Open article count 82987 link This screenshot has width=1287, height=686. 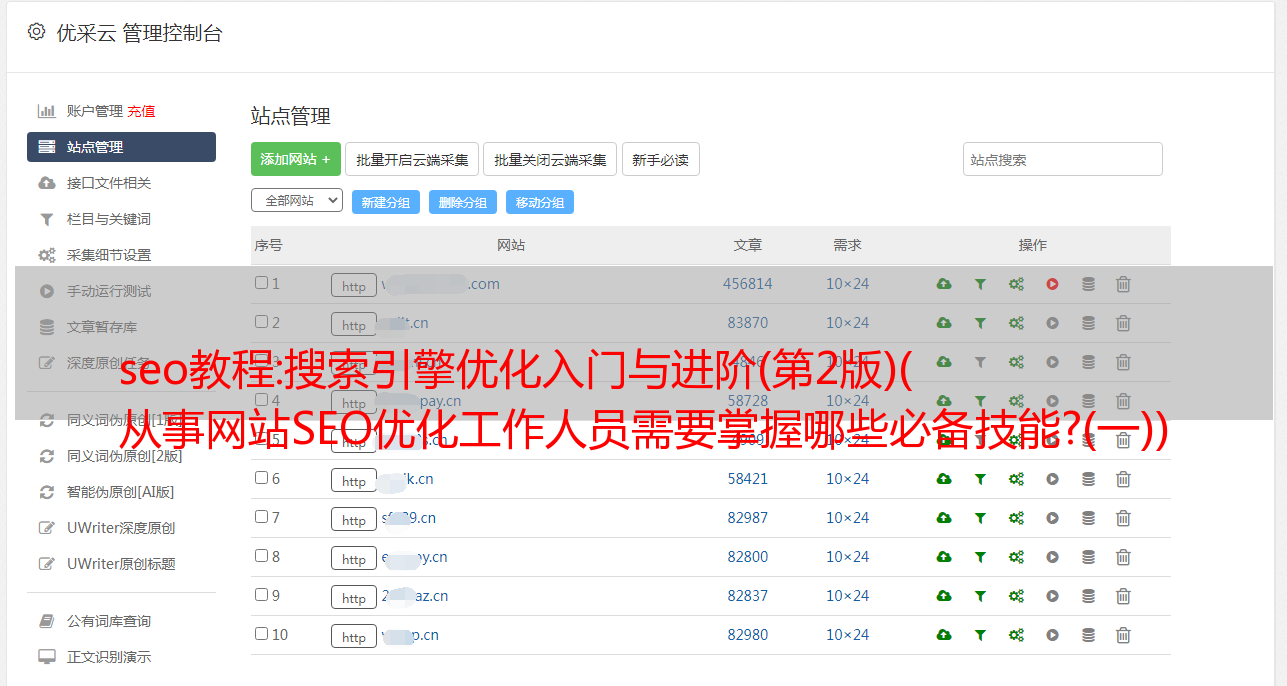point(748,518)
